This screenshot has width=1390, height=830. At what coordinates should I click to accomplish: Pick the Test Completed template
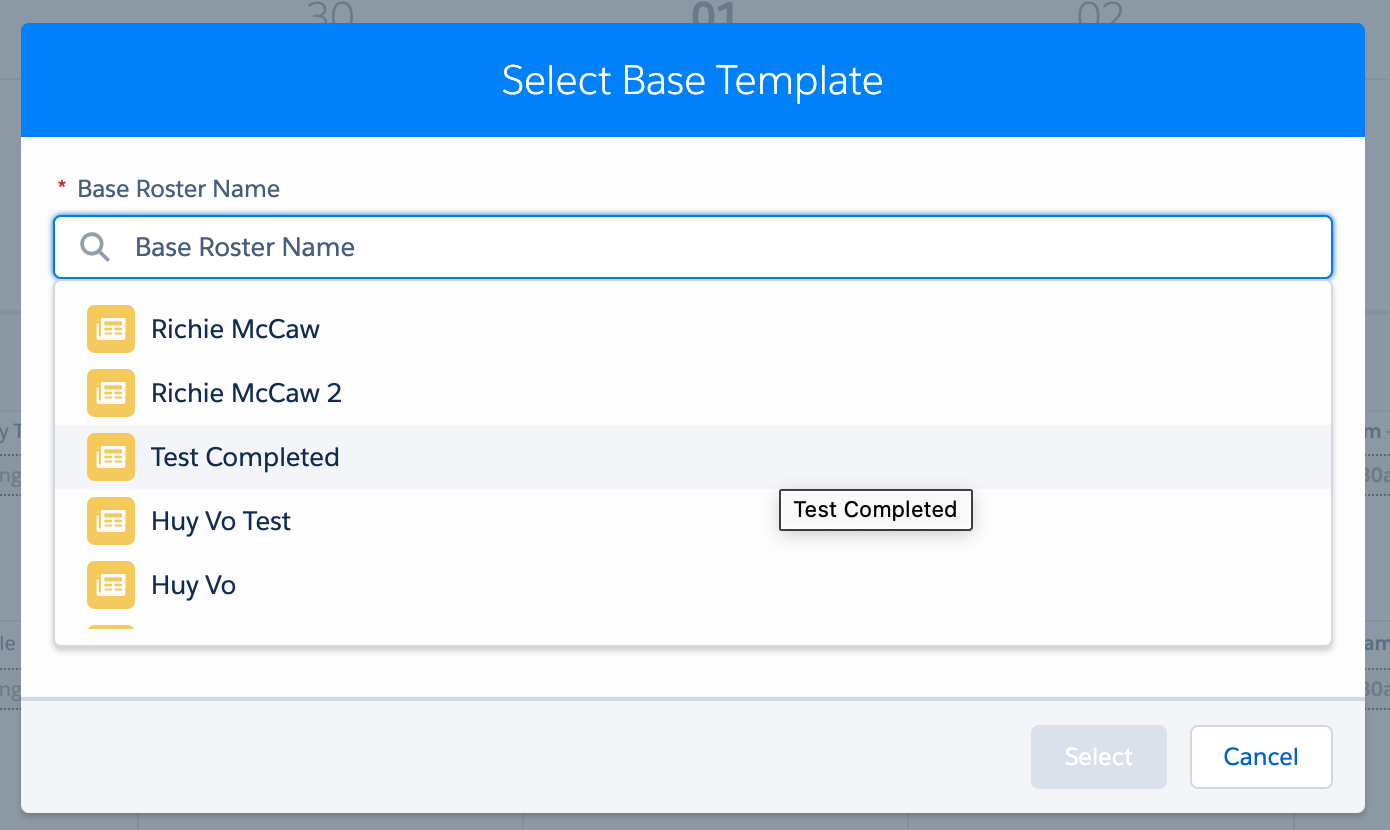(693, 457)
